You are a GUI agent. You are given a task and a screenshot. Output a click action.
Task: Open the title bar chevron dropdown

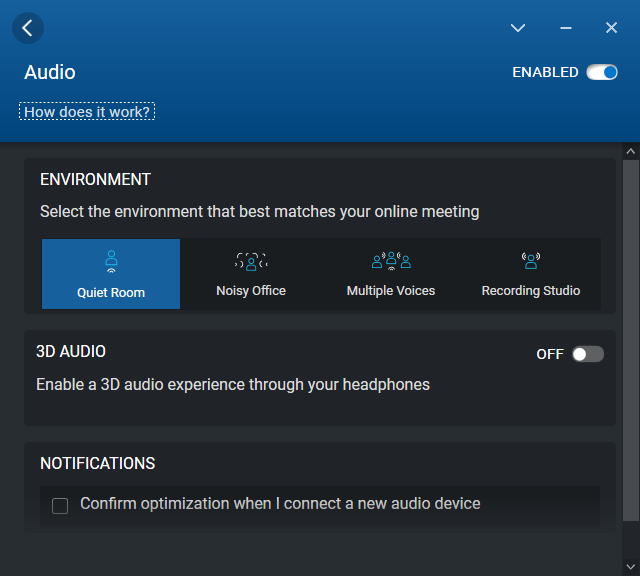[x=518, y=28]
